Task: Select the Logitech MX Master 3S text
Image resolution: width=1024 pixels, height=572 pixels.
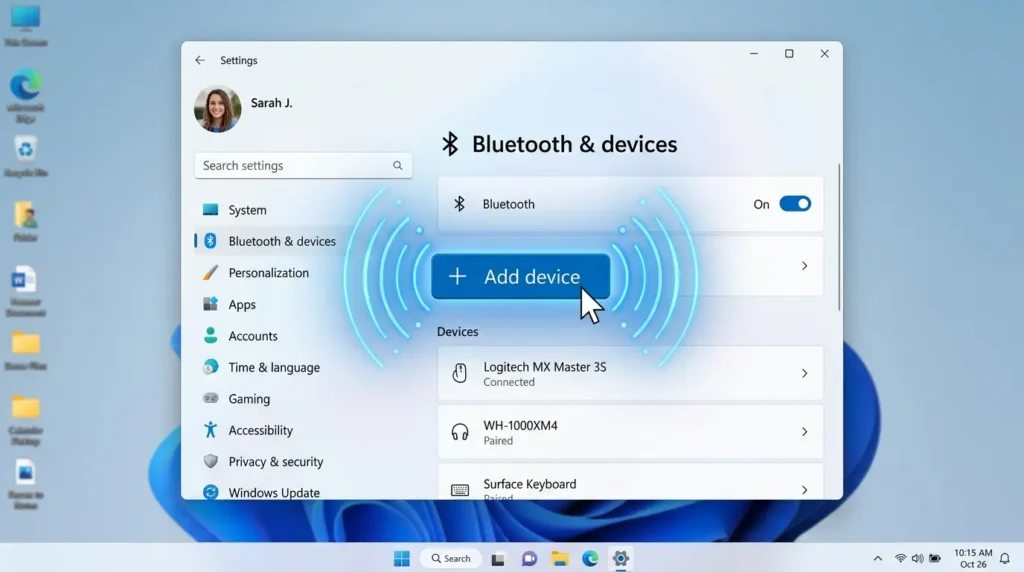Action: tap(545, 367)
